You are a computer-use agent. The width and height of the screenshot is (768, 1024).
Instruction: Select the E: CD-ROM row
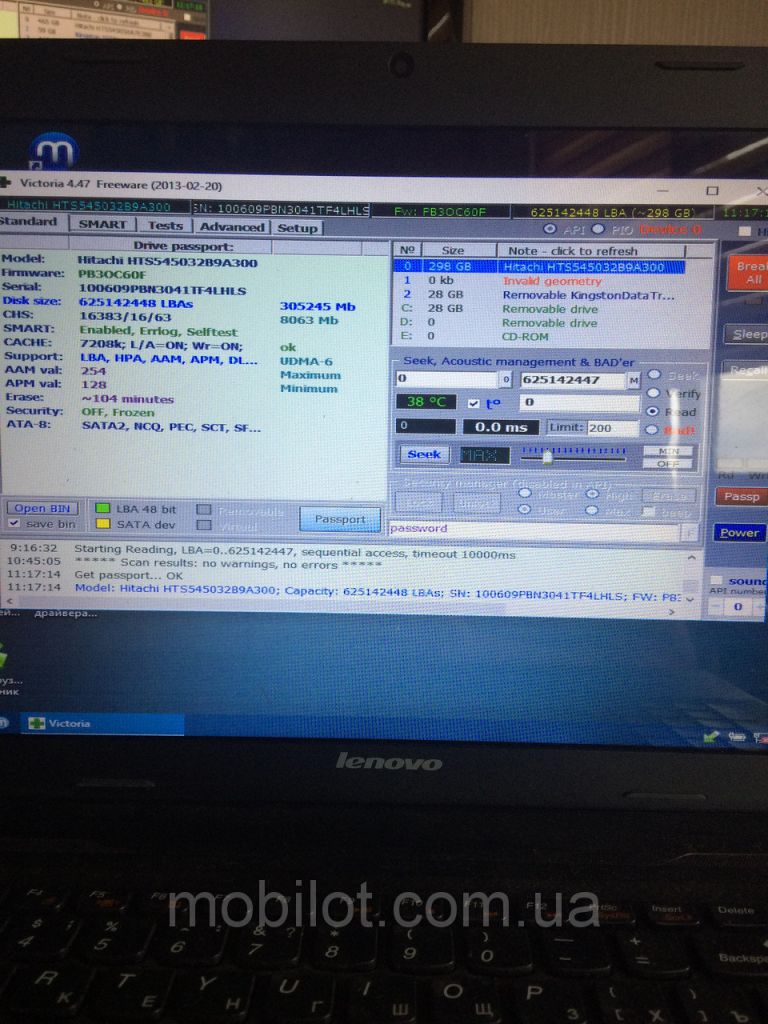[539, 336]
